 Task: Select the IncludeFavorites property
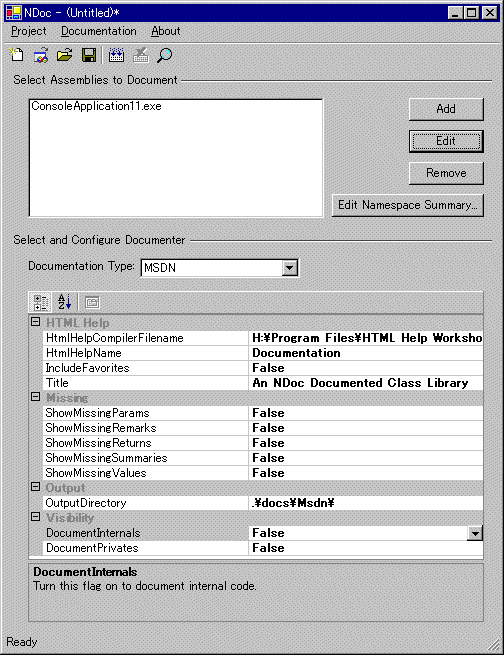[x=146, y=368]
